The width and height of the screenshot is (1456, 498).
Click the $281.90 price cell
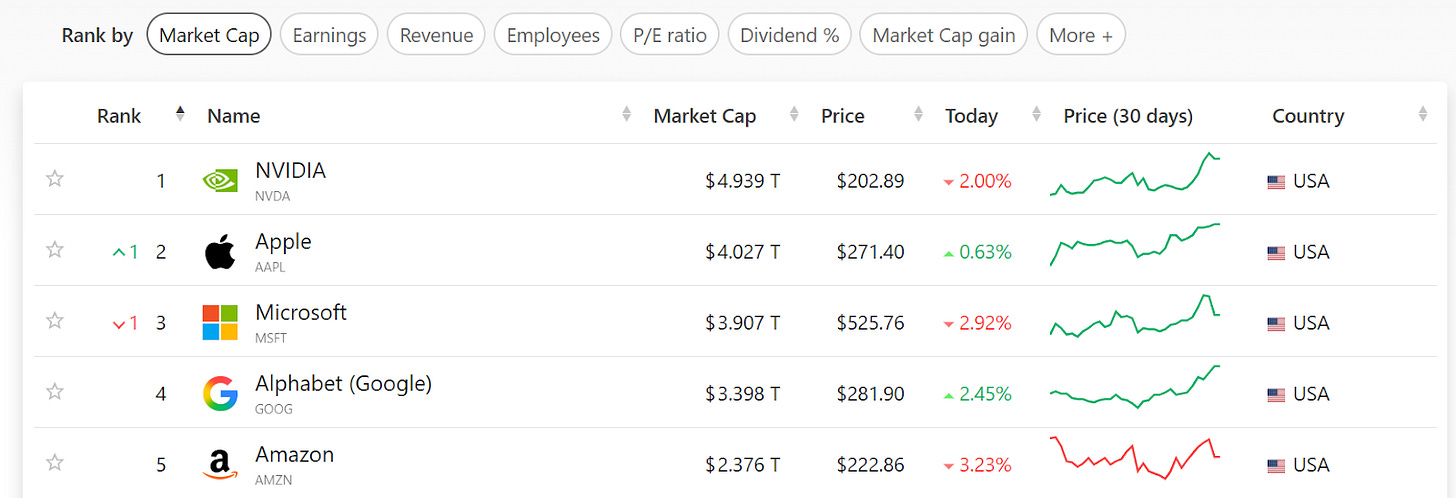tap(870, 394)
